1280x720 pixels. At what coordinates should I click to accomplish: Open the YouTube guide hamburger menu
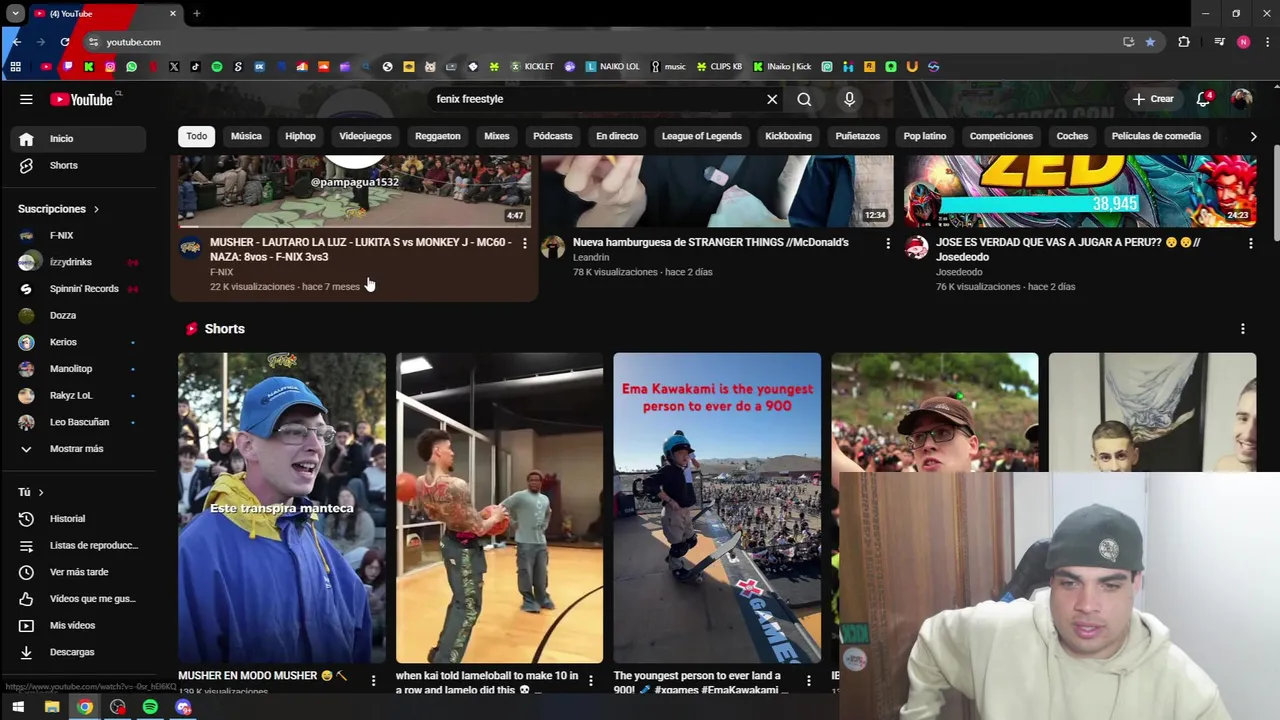(26, 99)
